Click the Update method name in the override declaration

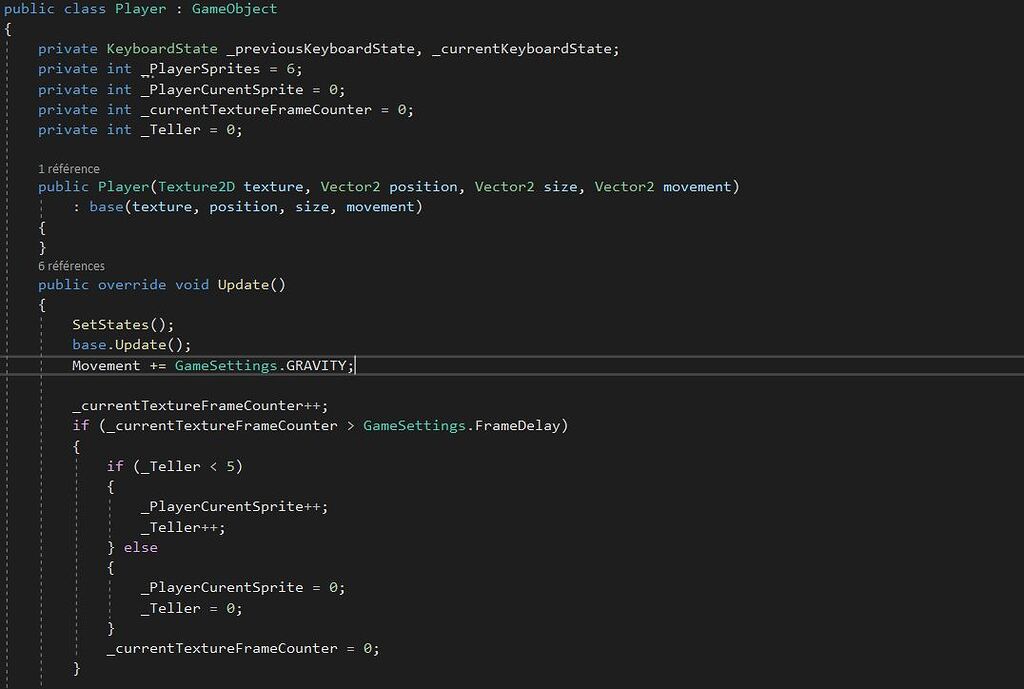click(243, 285)
